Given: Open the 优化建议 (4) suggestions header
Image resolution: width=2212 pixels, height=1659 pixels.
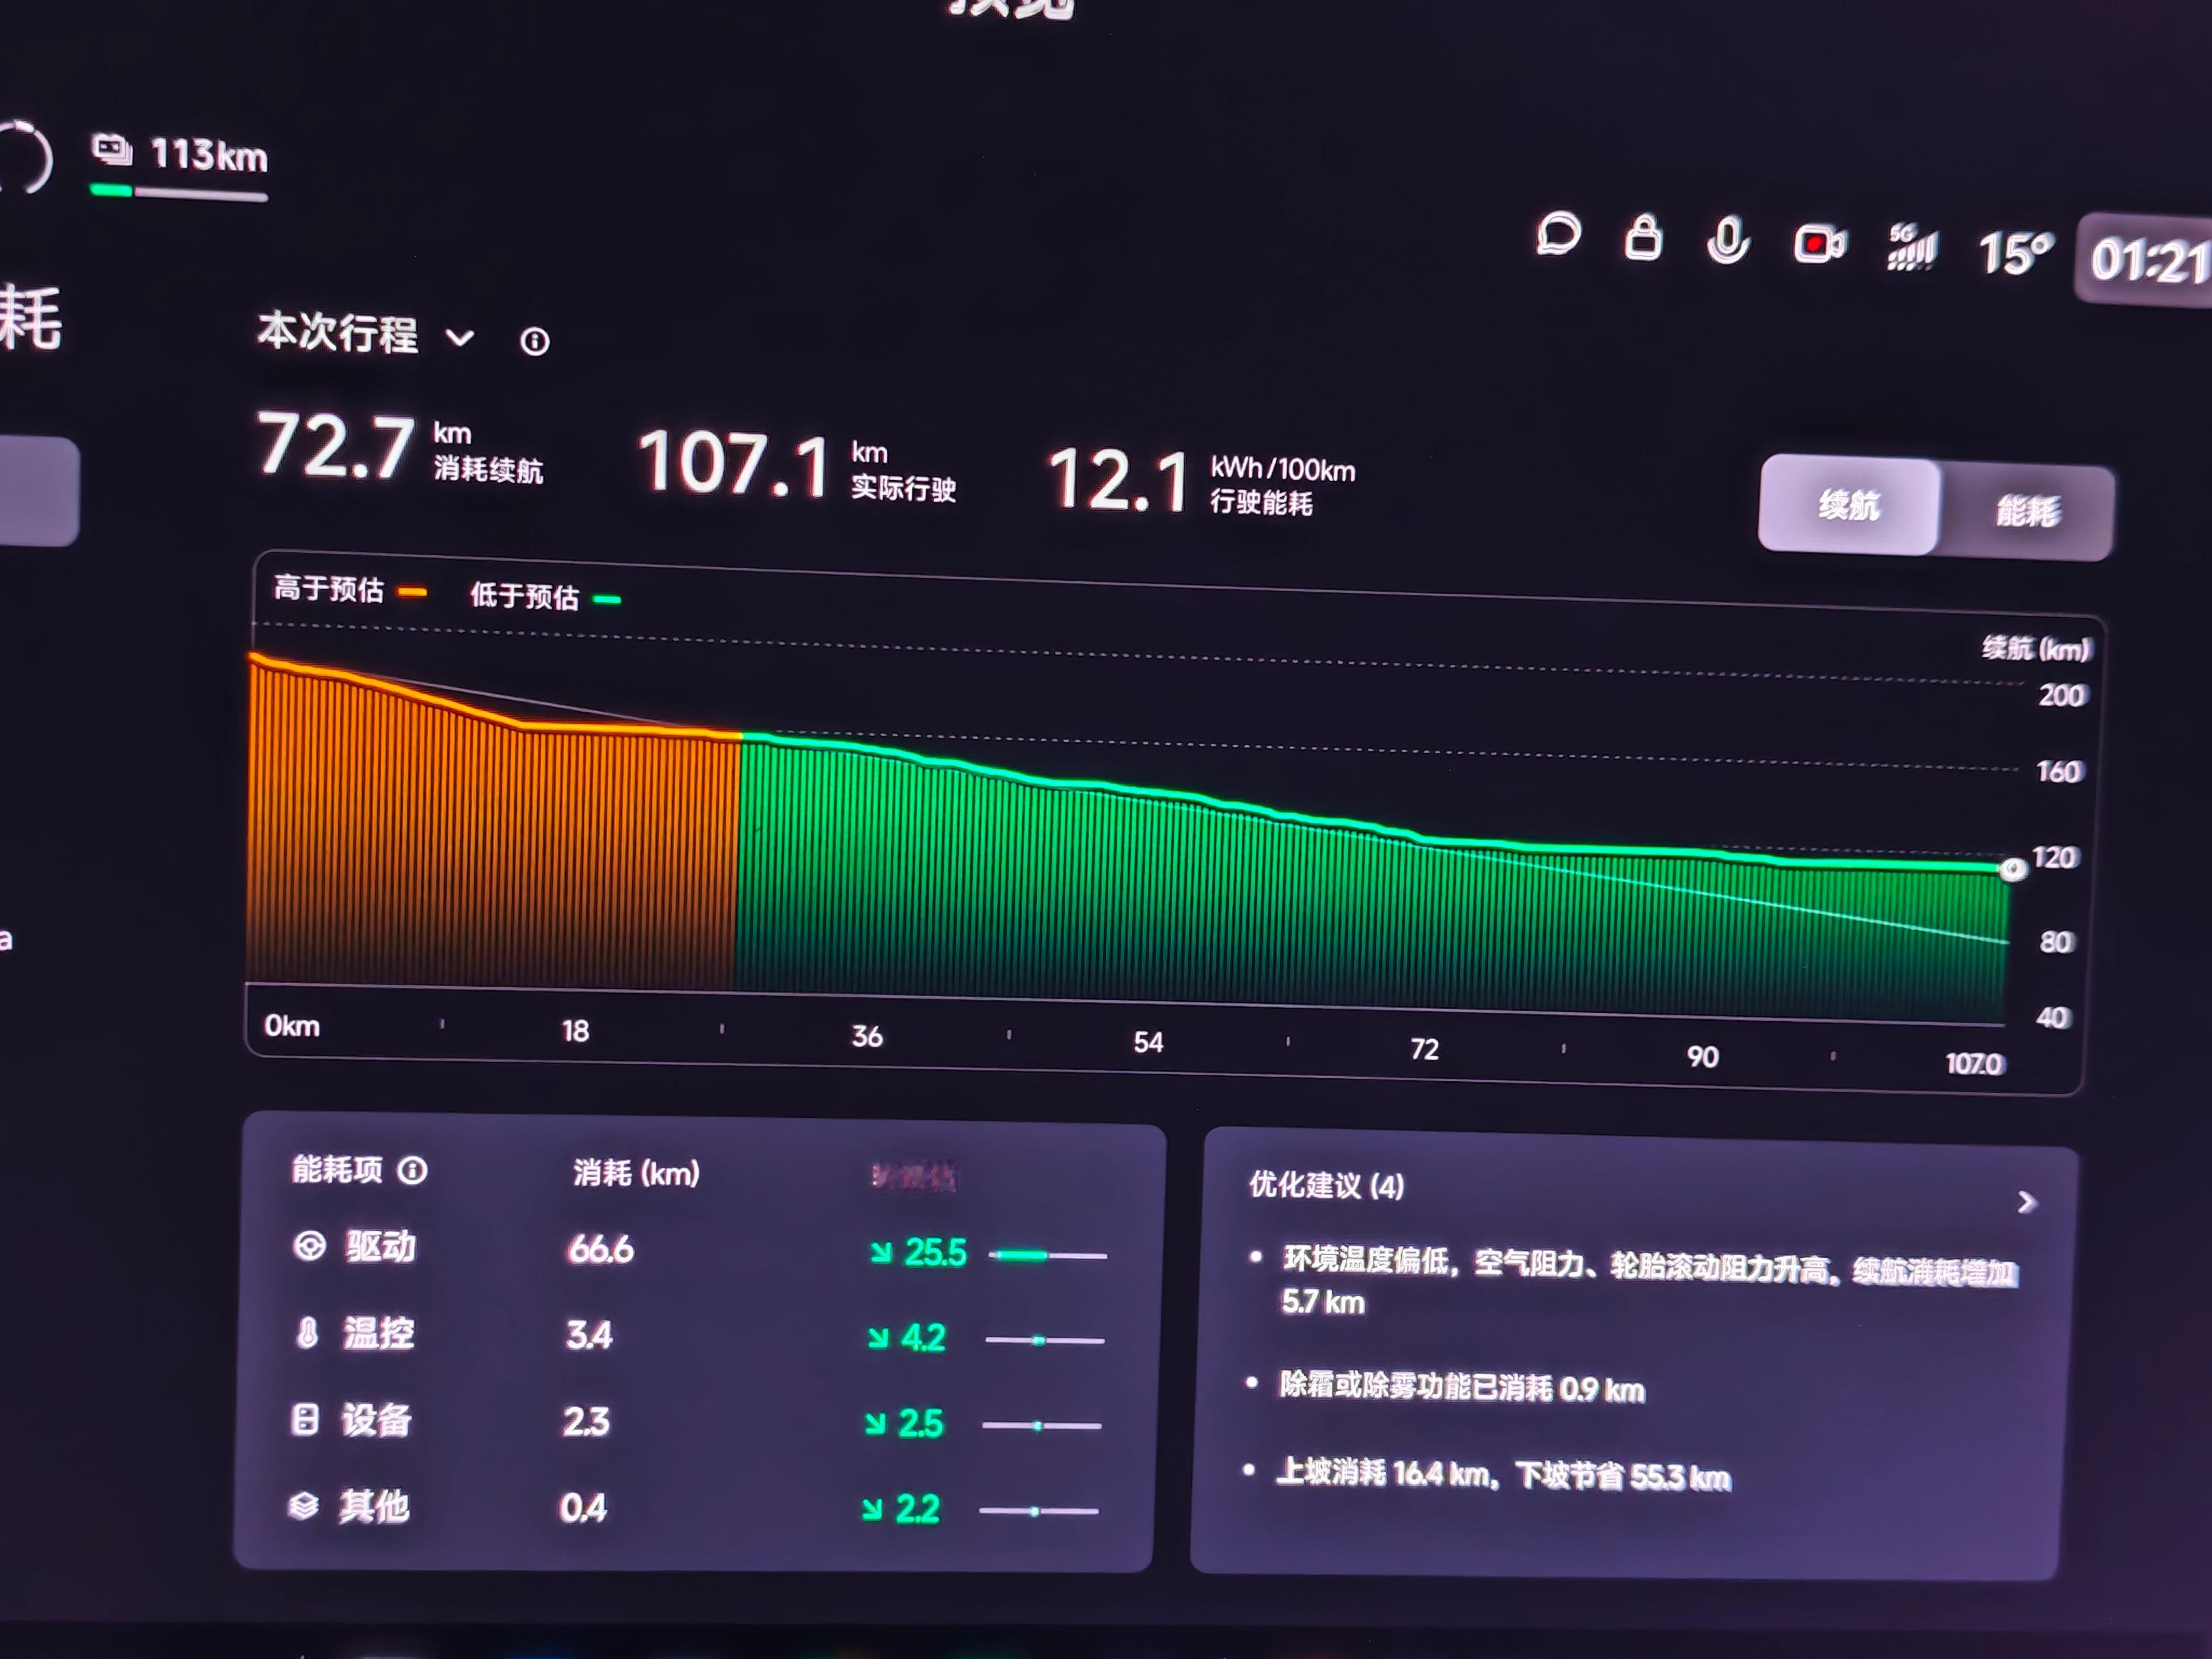Looking at the screenshot, I should [1327, 1186].
